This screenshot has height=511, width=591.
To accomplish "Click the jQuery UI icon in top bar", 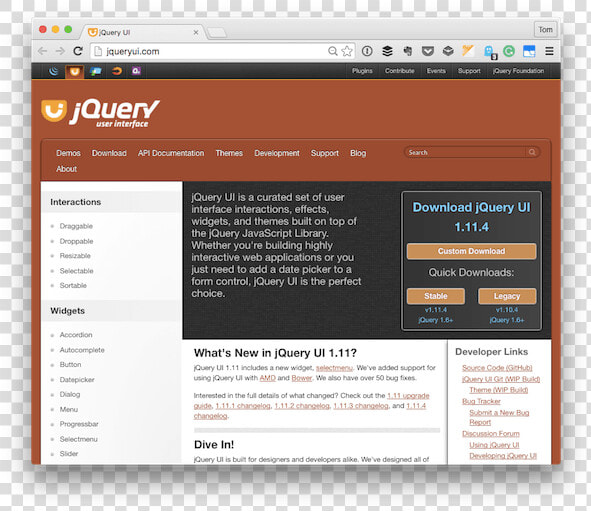I will 75,71.
